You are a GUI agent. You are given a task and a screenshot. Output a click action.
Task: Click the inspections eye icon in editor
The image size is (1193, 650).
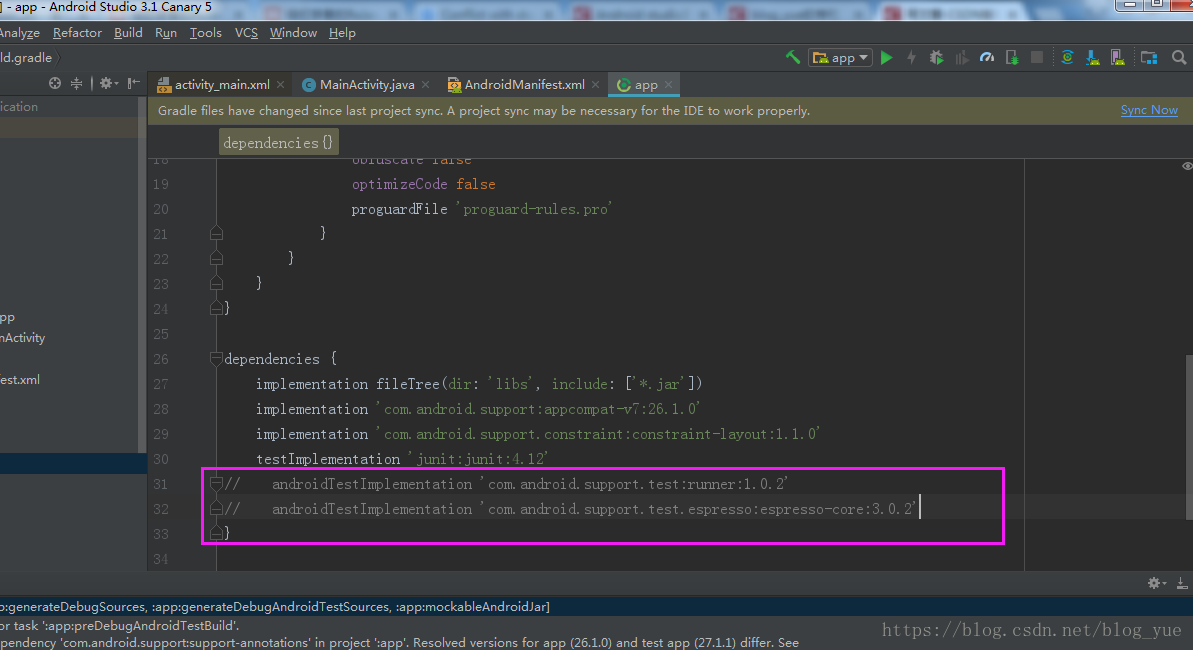pyautogui.click(x=1187, y=166)
